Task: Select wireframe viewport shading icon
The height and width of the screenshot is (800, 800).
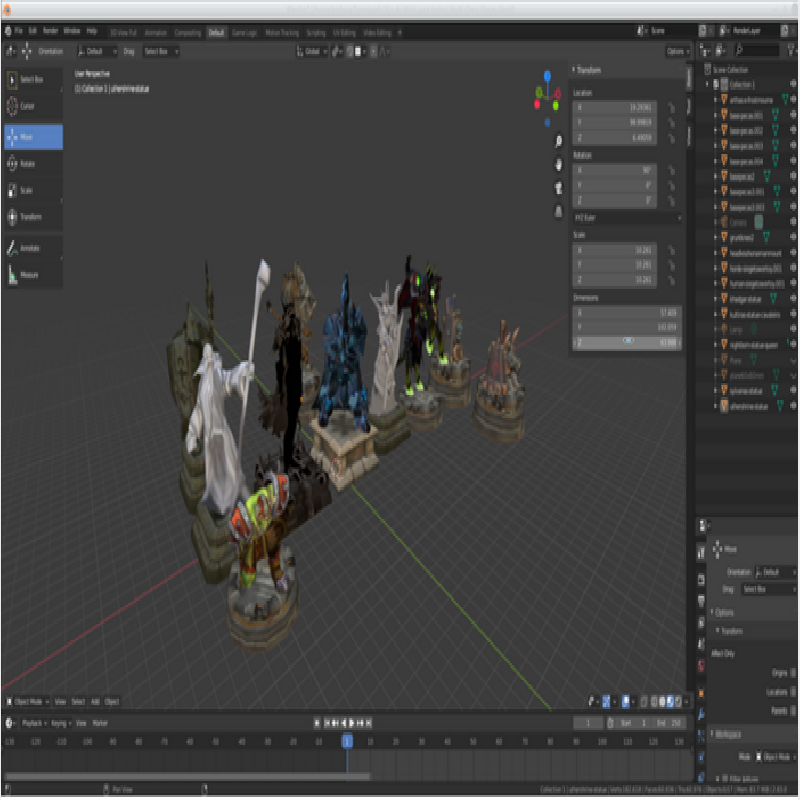Action: (x=654, y=702)
